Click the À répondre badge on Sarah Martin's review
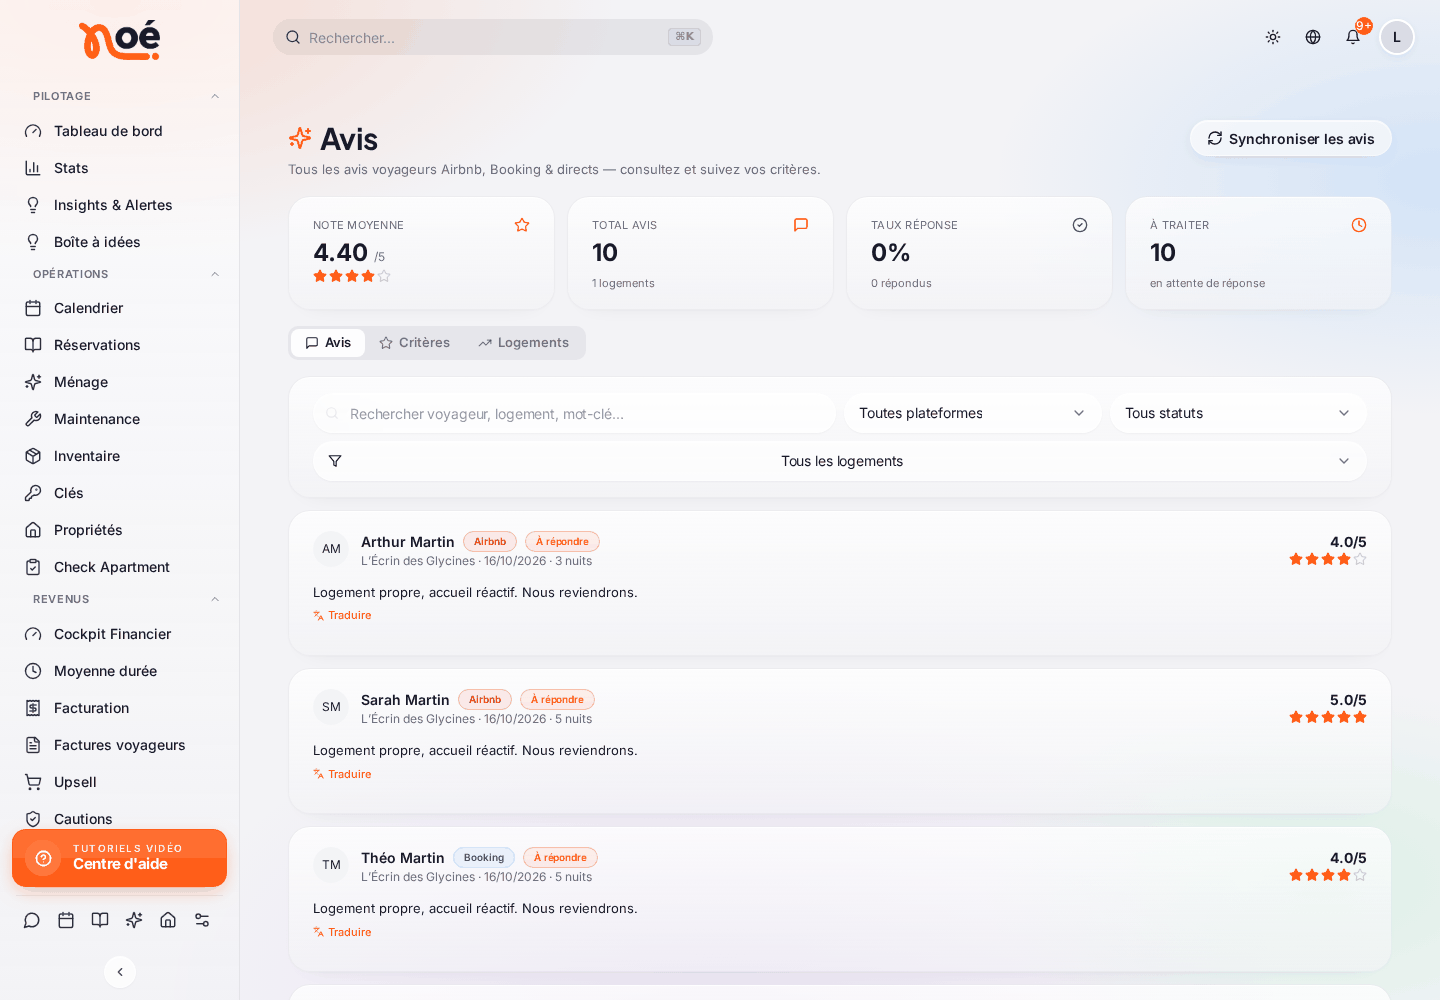Screen dimensions: 1440x1000 pyautogui.click(x=557, y=700)
